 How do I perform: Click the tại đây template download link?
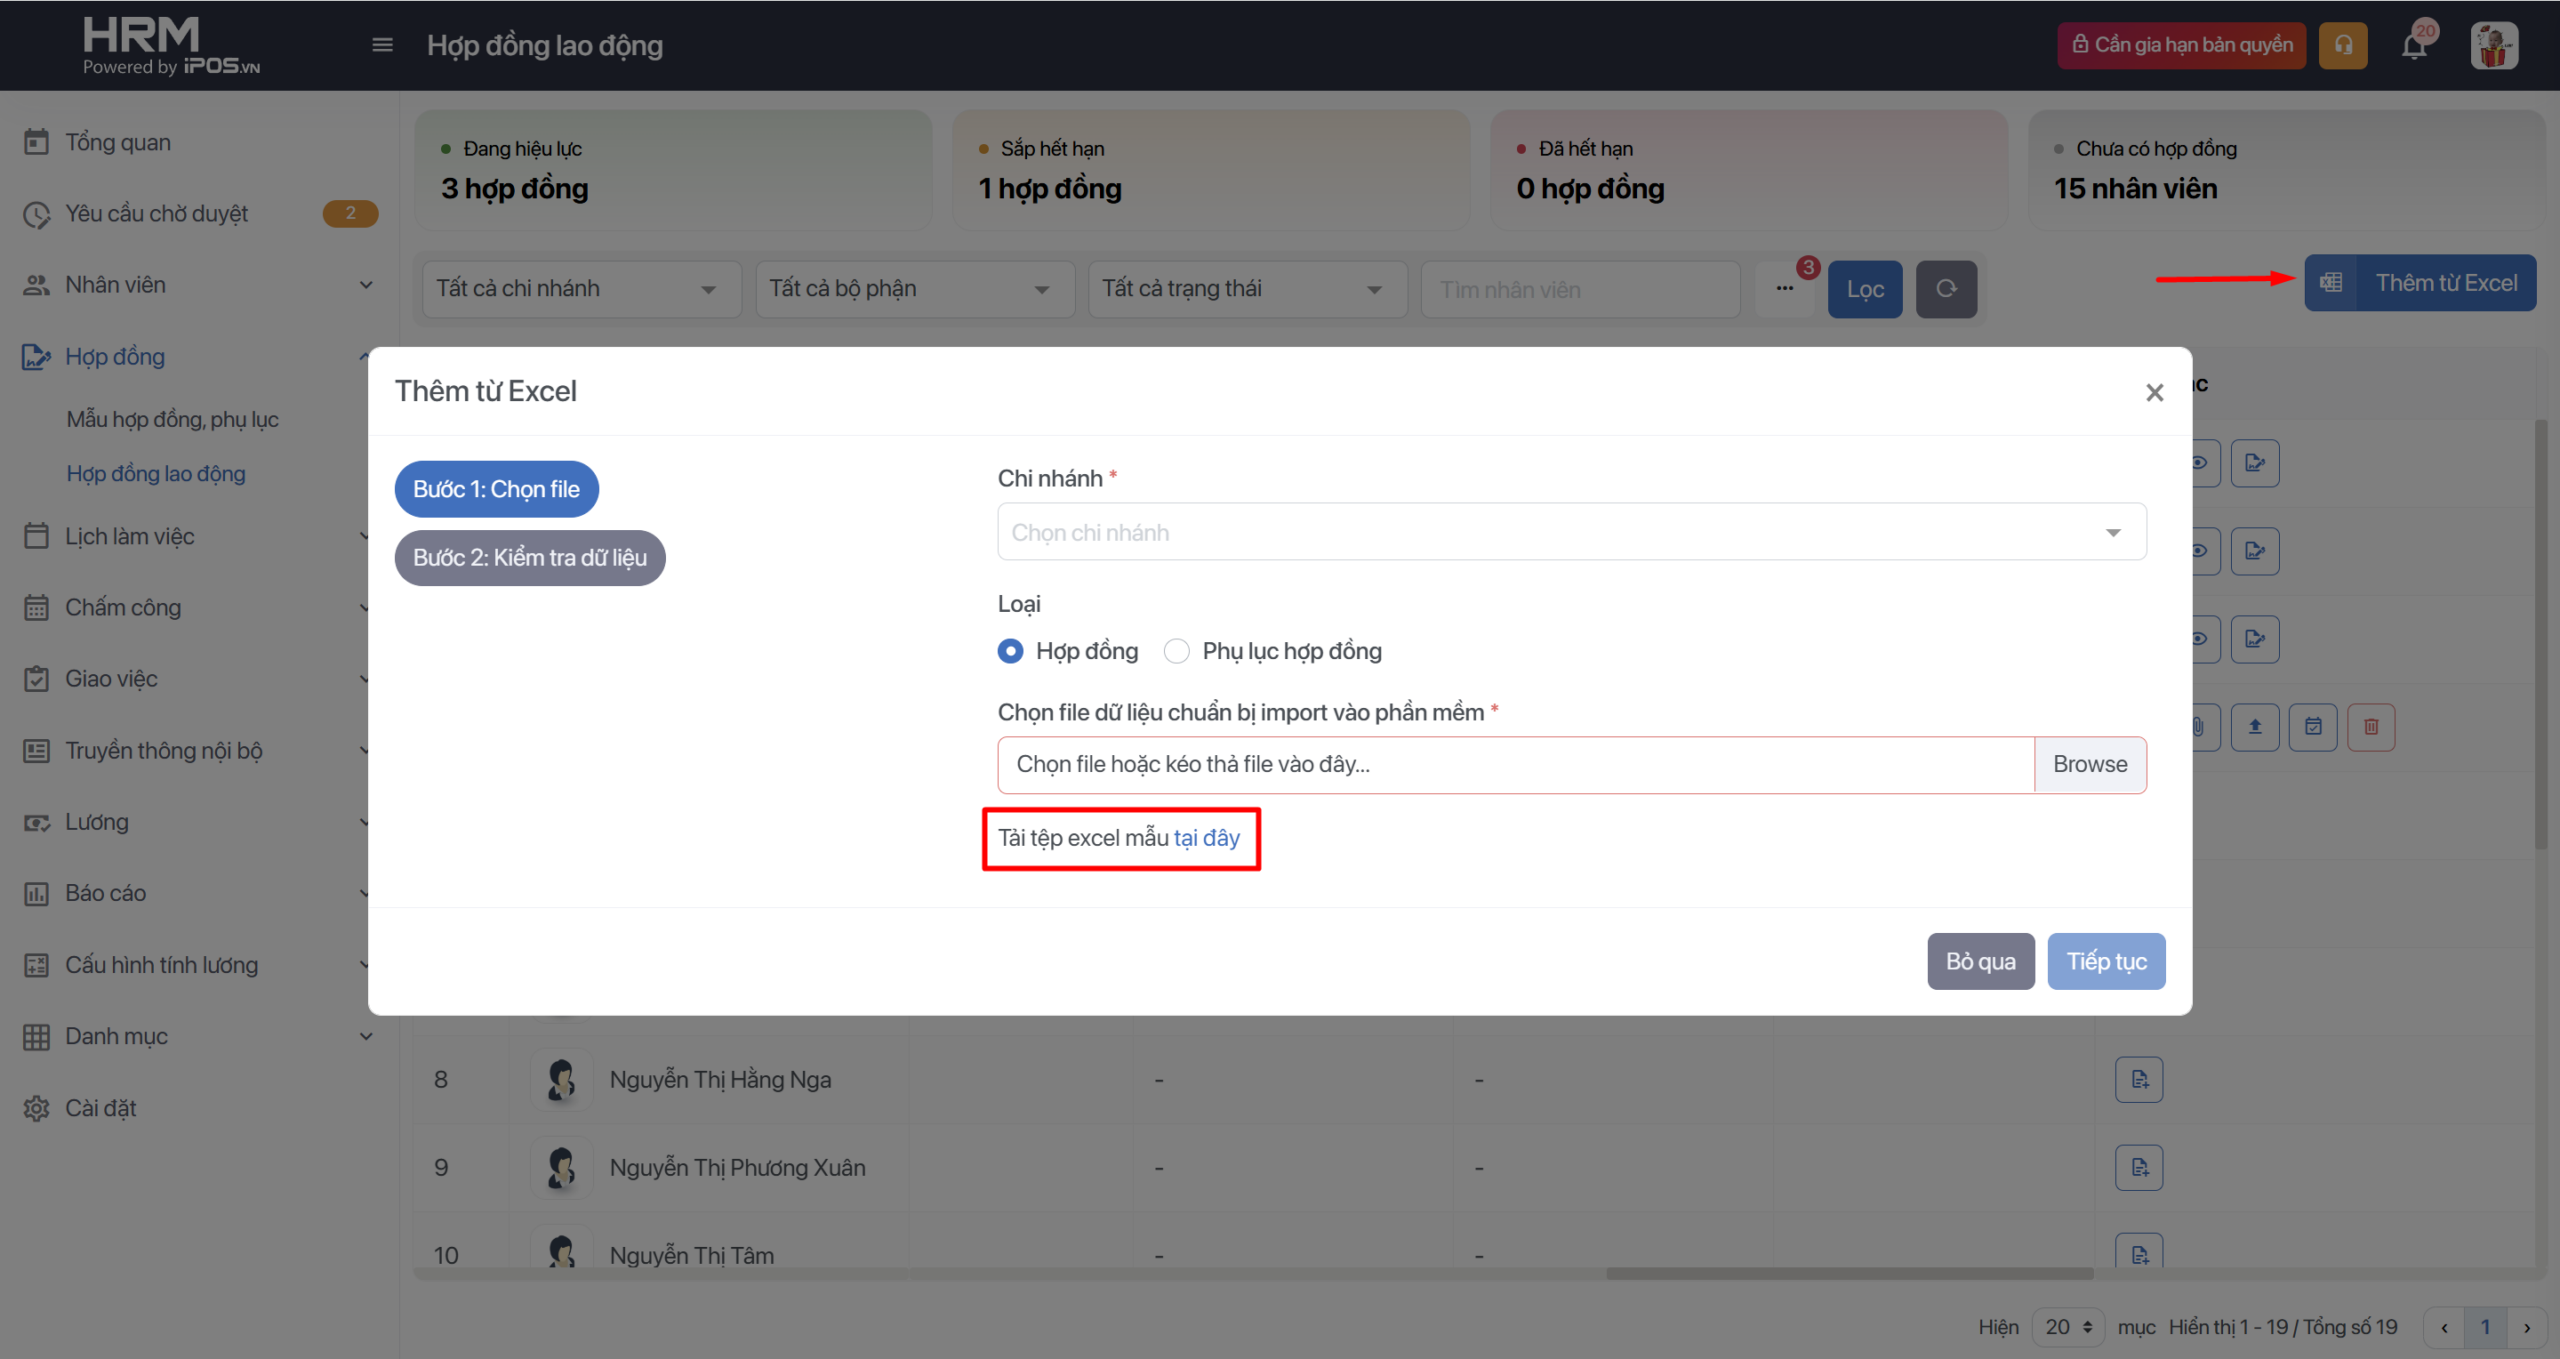click(x=1207, y=838)
